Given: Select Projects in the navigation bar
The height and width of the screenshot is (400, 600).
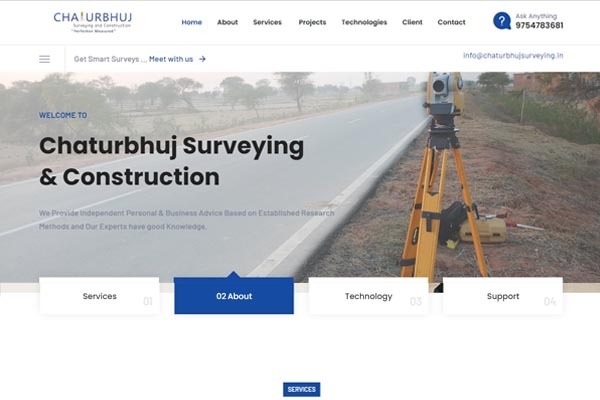Looking at the screenshot, I should click(x=312, y=22).
